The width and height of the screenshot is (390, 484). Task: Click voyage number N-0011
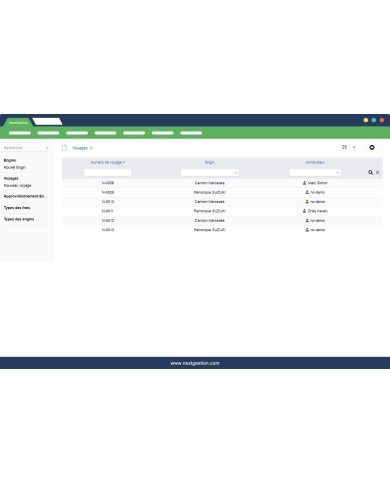pos(108,211)
